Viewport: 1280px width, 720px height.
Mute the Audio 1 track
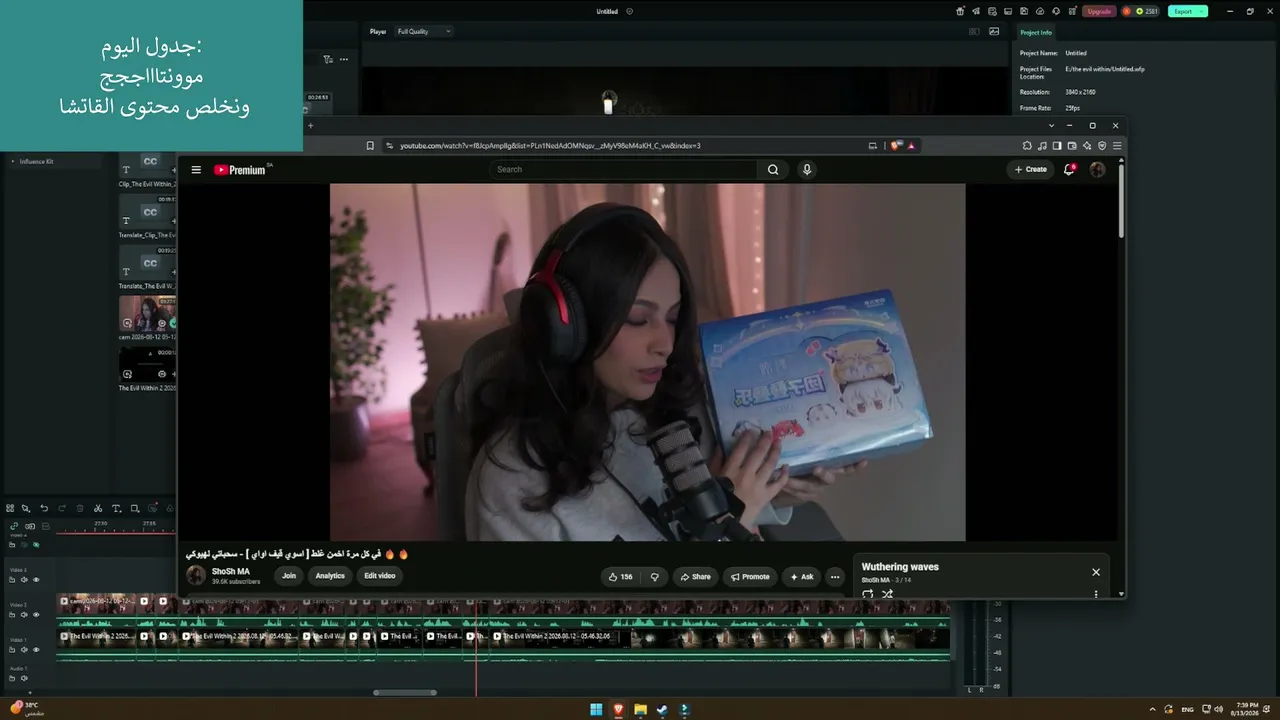pyautogui.click(x=24, y=678)
